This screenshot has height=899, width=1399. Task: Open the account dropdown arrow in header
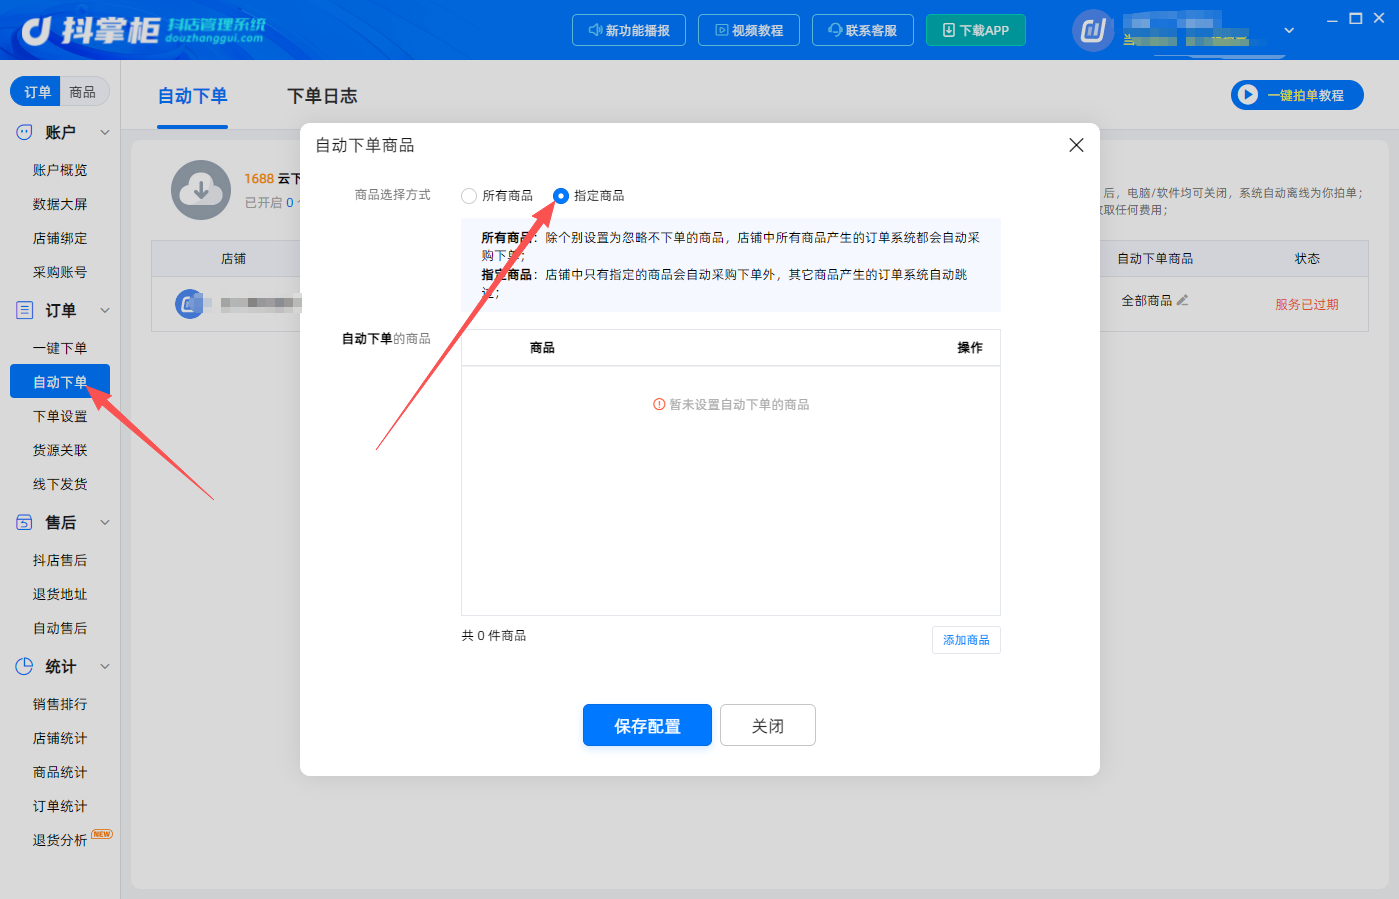click(x=1289, y=30)
